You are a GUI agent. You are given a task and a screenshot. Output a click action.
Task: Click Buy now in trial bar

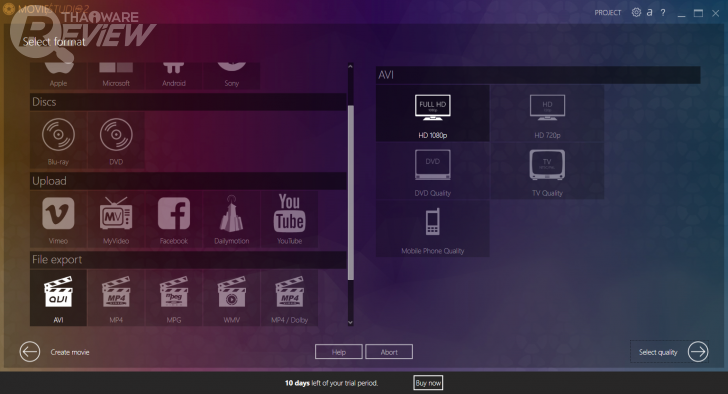tap(428, 383)
